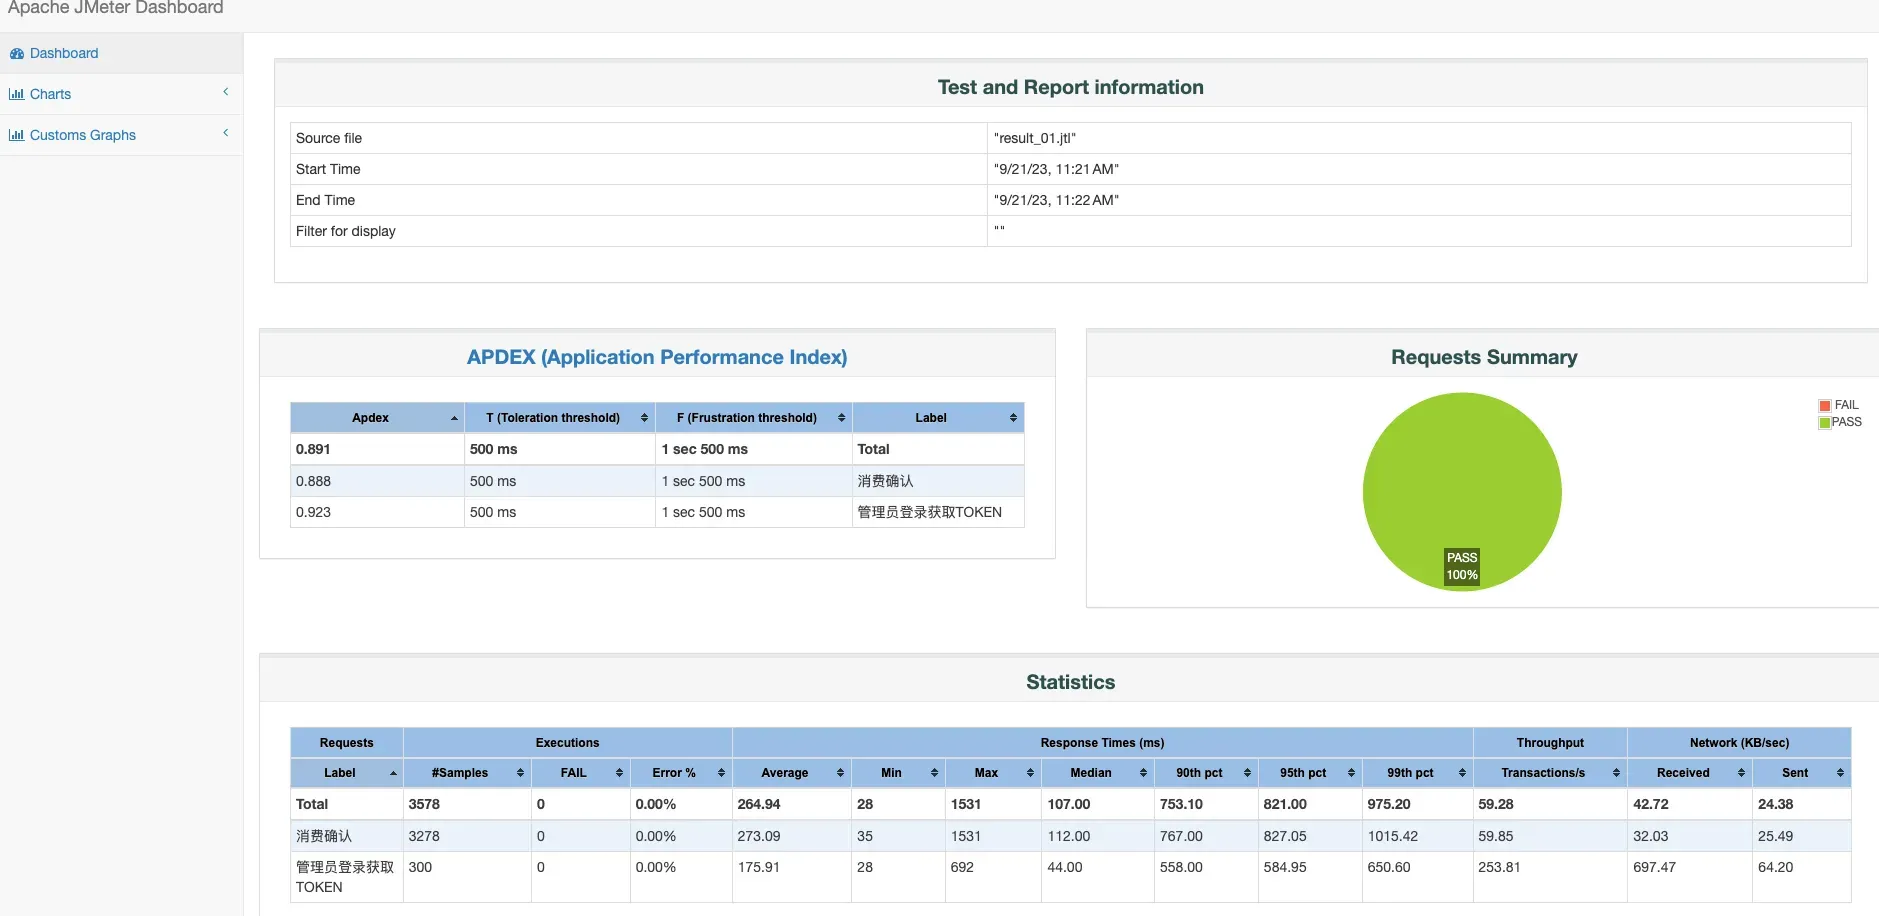
Task: Click sort icon on #Samples column header
Action: [x=520, y=773]
